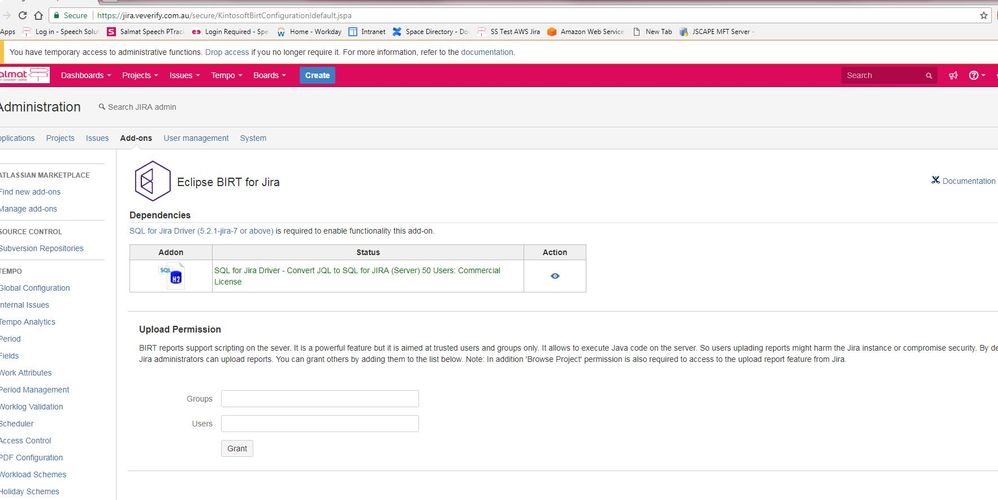Bookmark this page with star icon

983,15
